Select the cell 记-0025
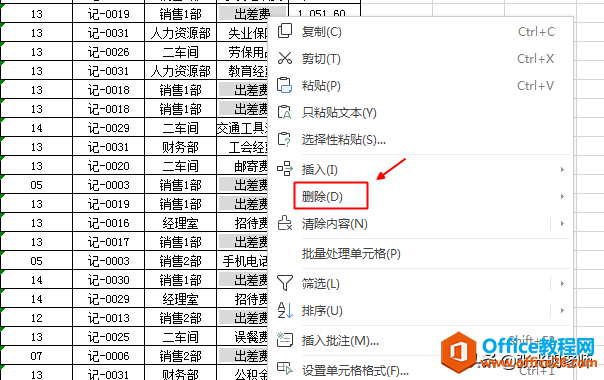The image size is (604, 380). tap(108, 337)
